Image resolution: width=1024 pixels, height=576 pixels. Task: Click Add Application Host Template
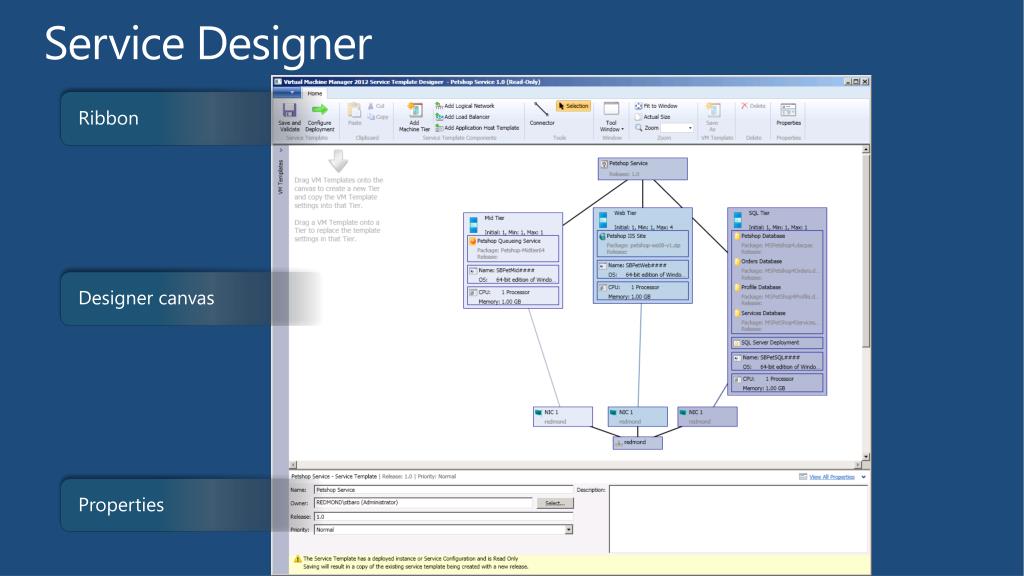(x=477, y=128)
